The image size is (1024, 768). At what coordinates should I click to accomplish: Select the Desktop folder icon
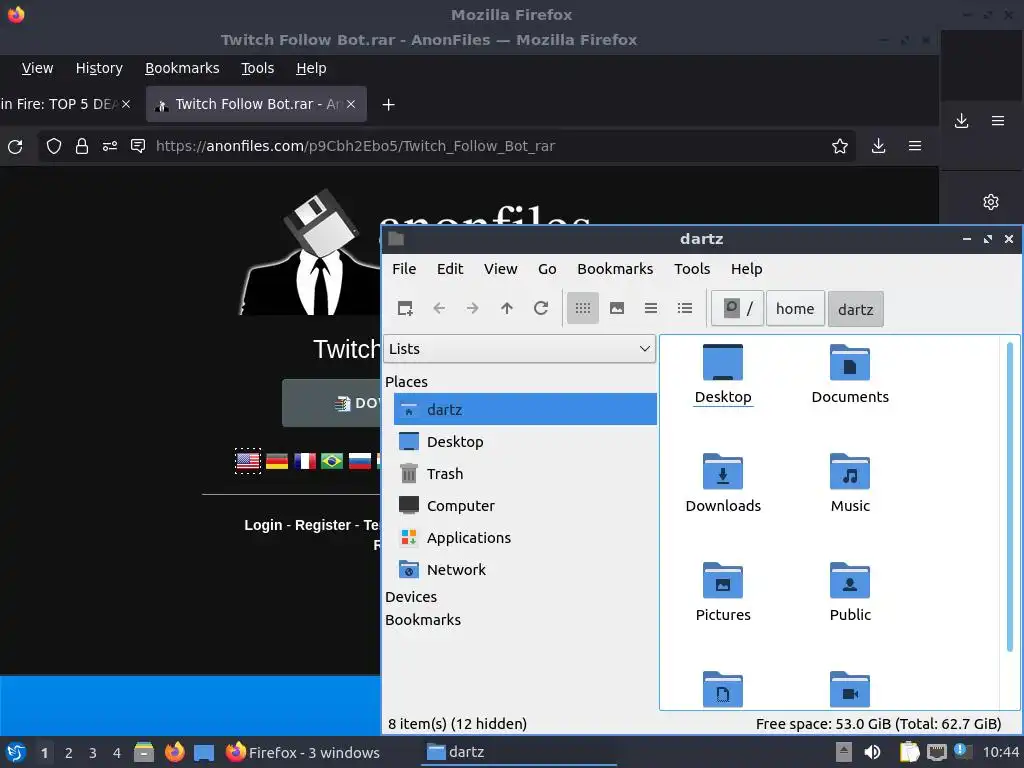(x=723, y=374)
